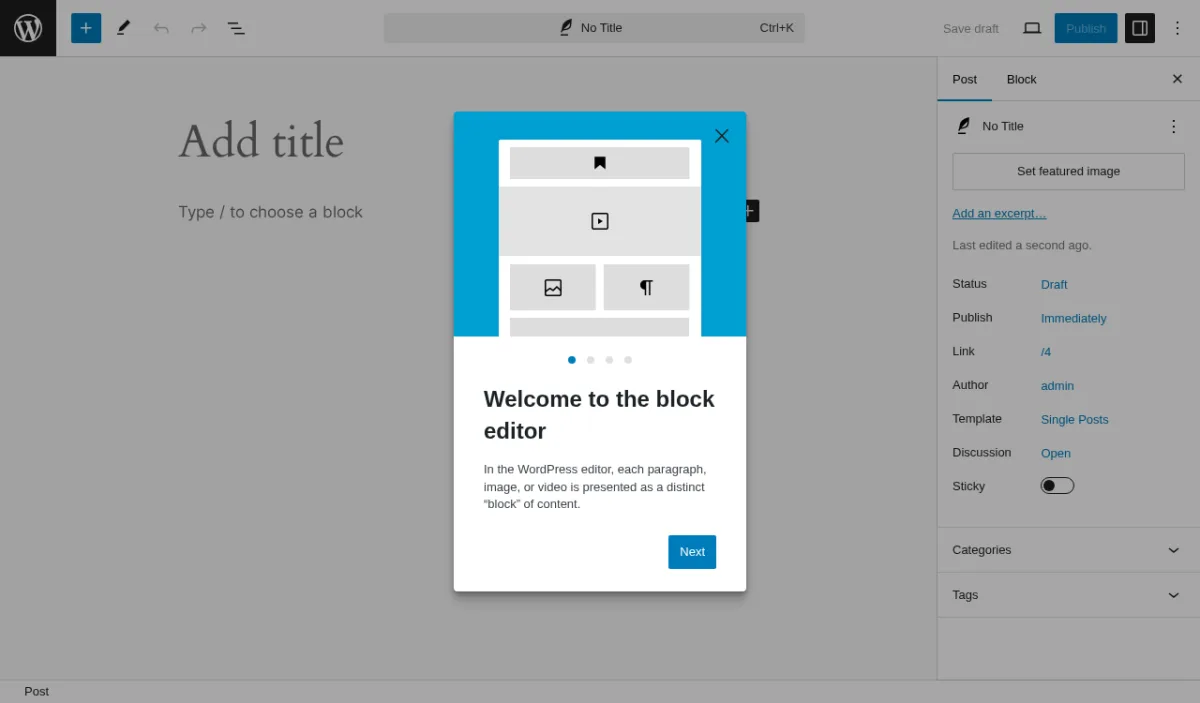Click the Undo arrow icon
This screenshot has width=1200, height=703.
click(x=161, y=28)
